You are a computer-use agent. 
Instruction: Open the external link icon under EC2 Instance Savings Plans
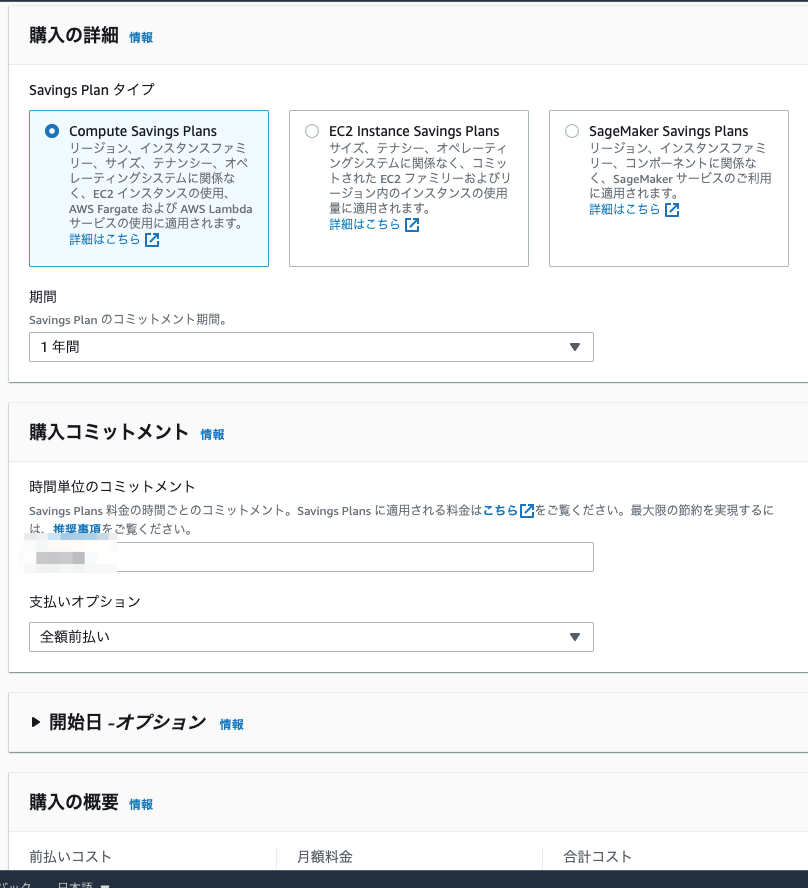pos(412,225)
